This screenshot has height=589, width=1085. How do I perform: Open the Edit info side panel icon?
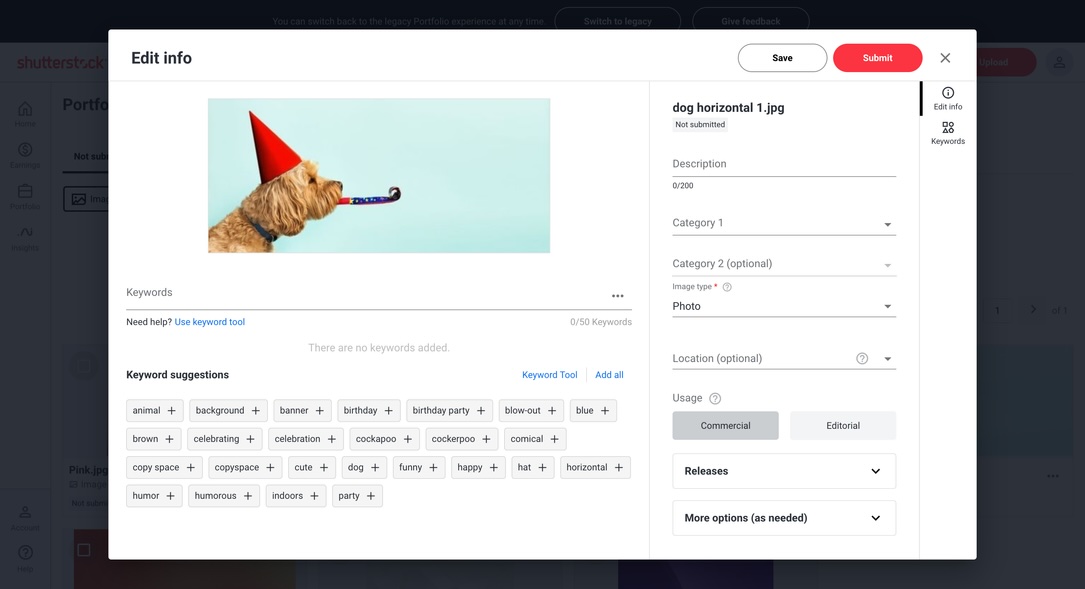point(947,98)
